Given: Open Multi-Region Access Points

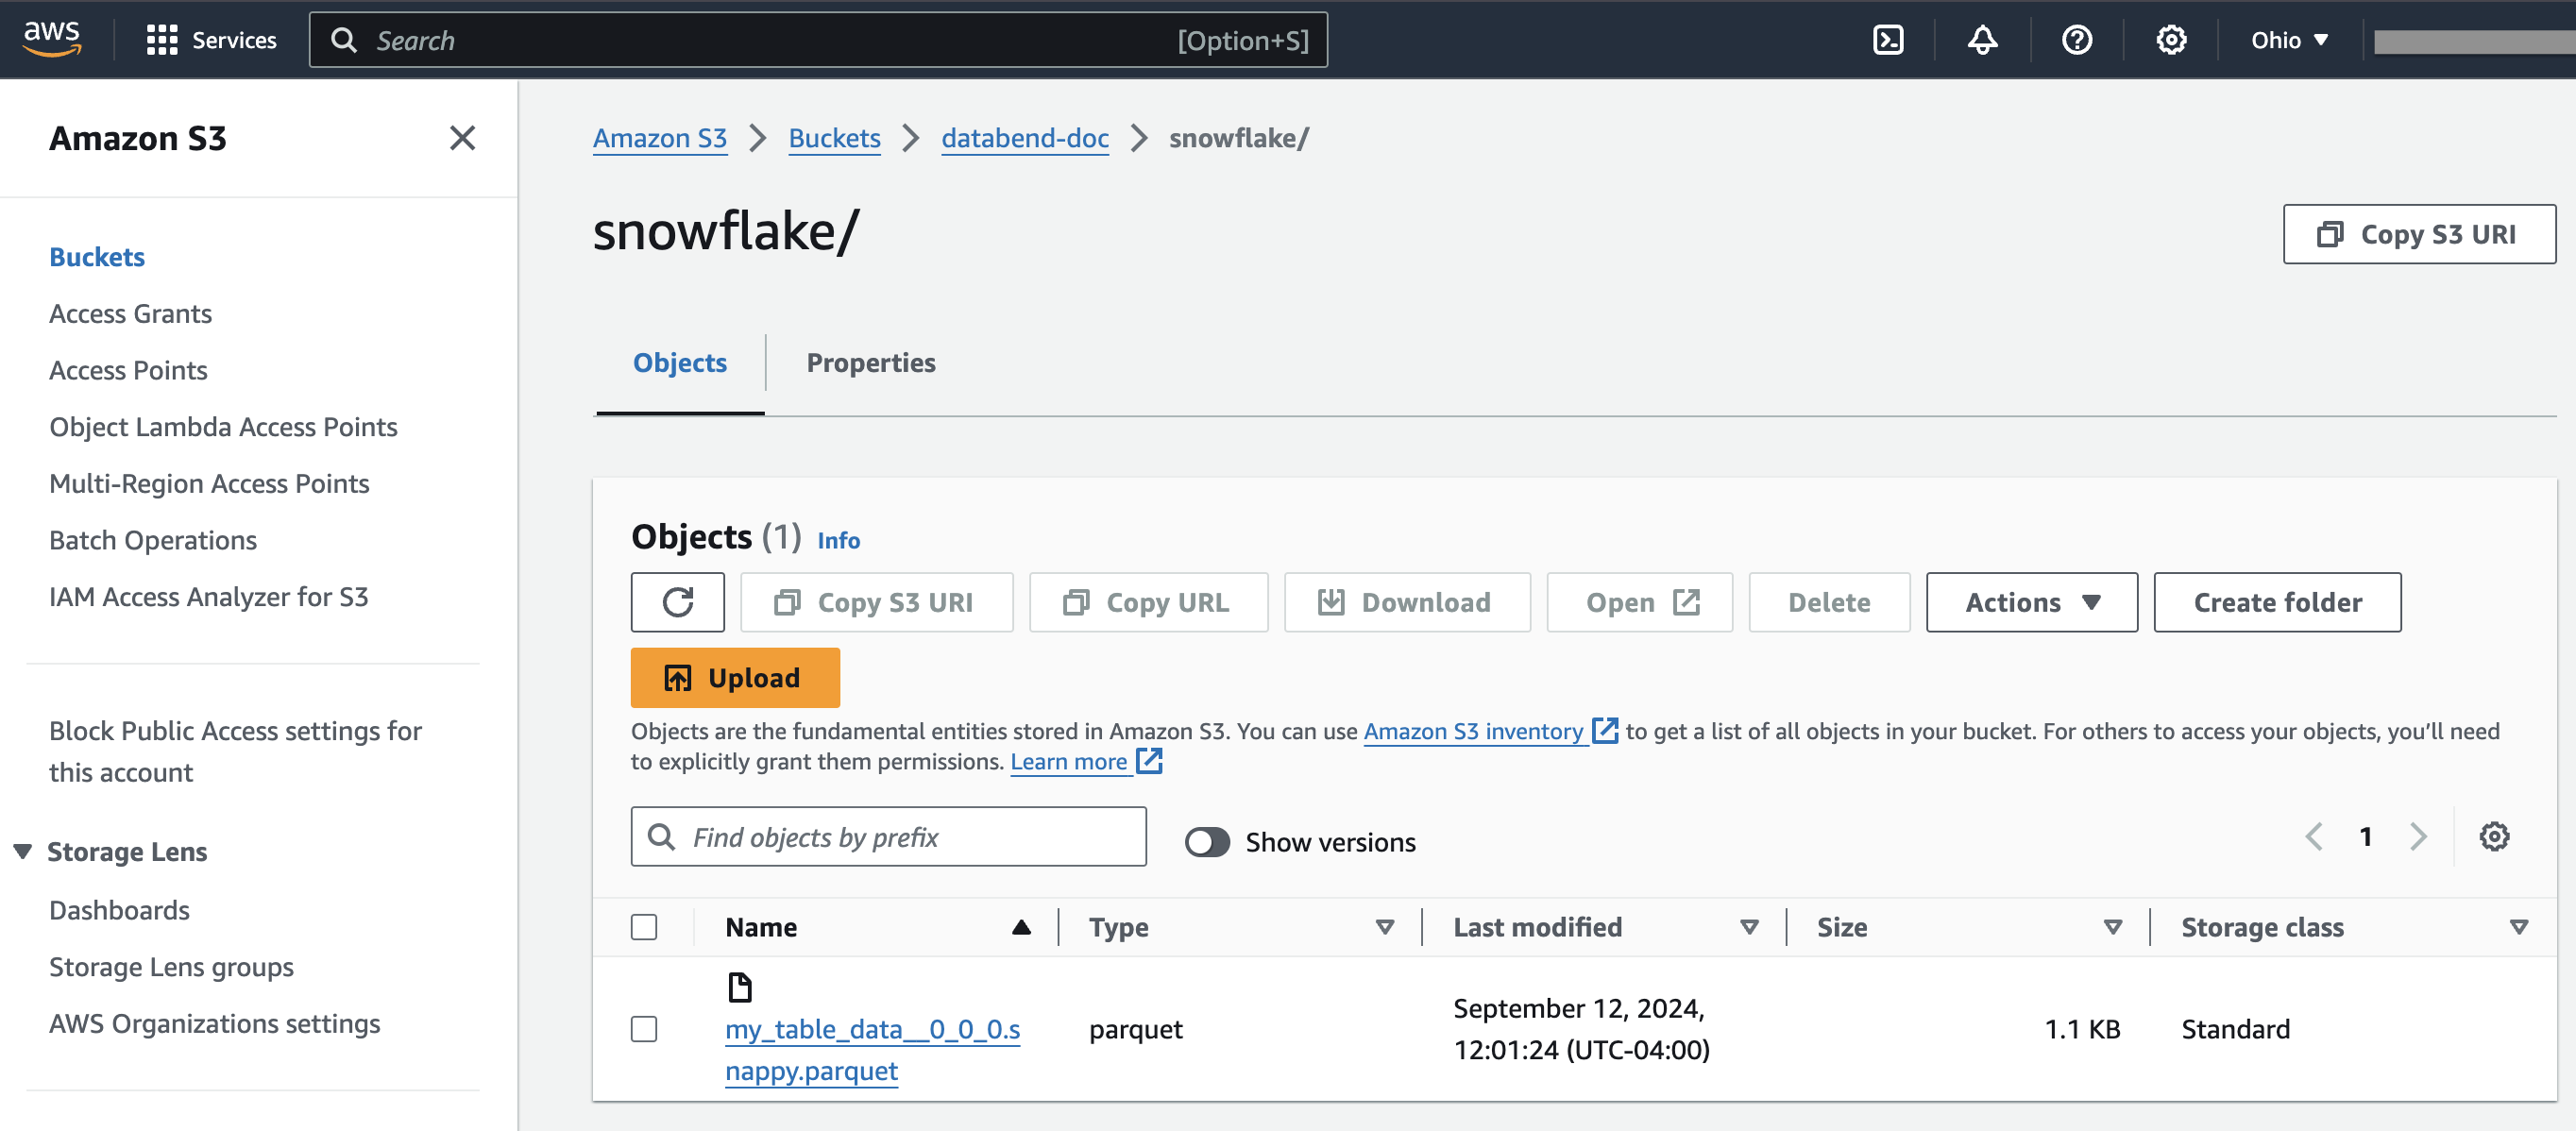Looking at the screenshot, I should pyautogui.click(x=210, y=484).
